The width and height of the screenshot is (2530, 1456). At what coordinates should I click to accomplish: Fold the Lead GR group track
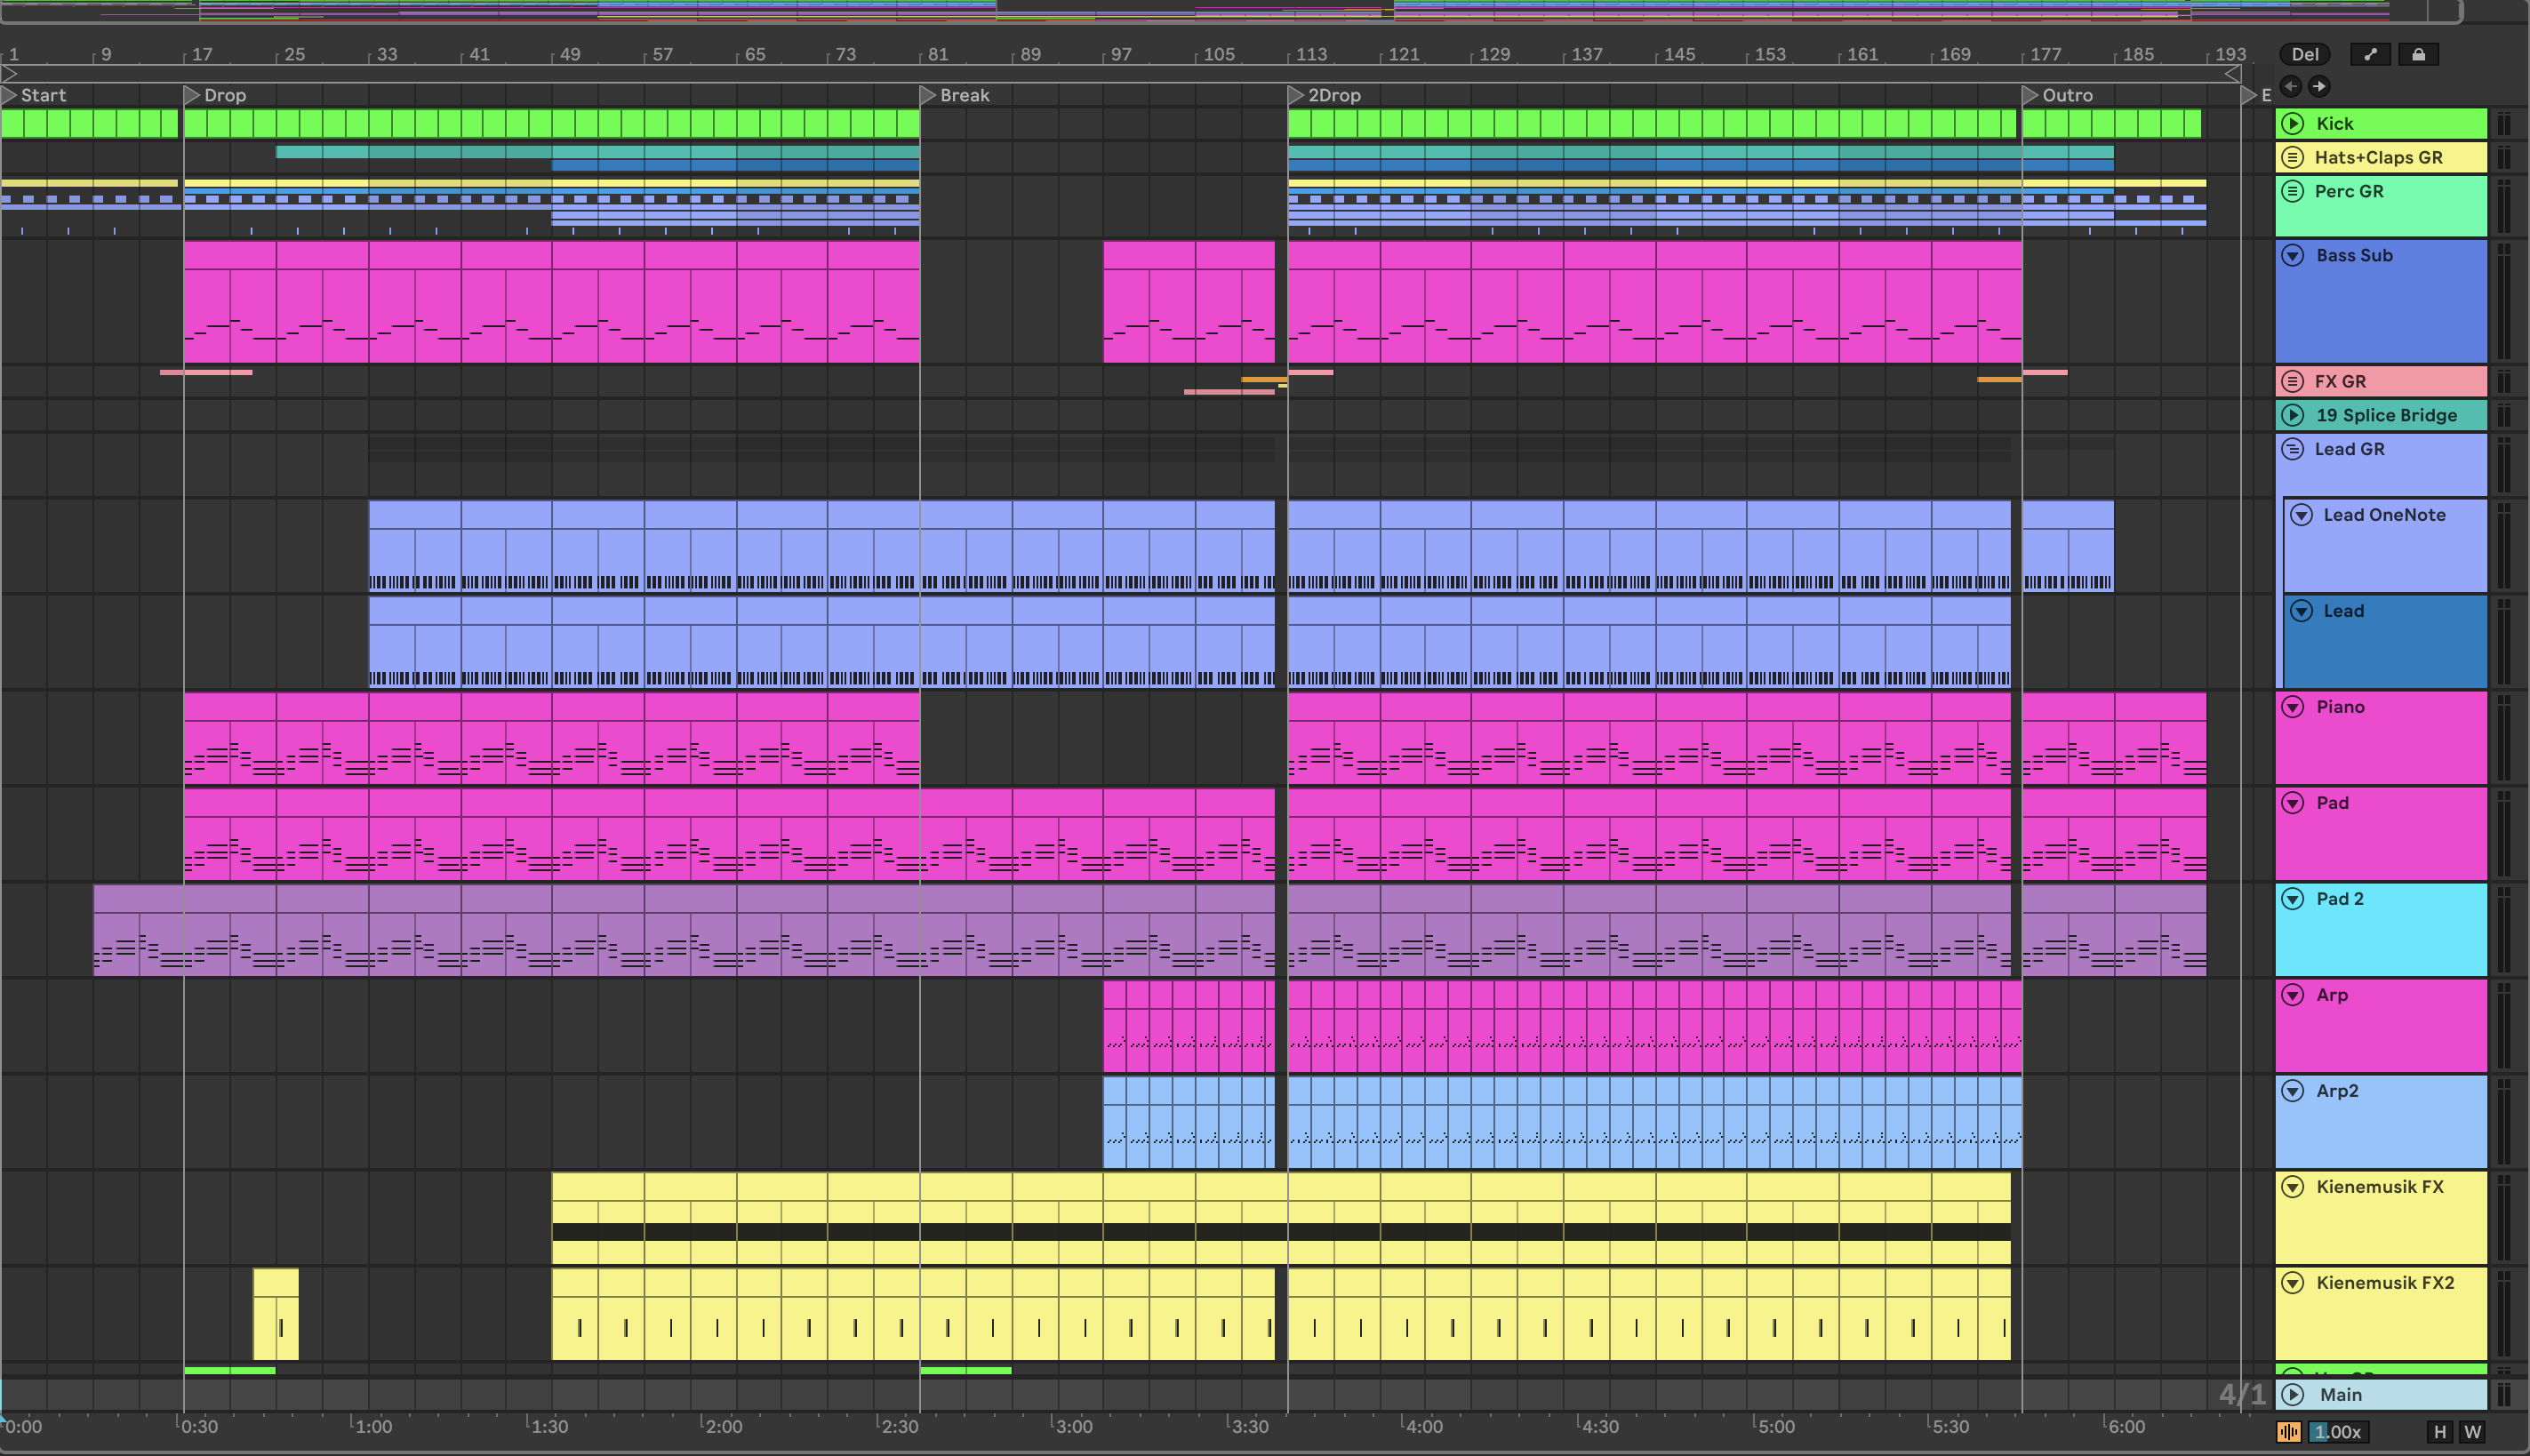pyautogui.click(x=2294, y=449)
